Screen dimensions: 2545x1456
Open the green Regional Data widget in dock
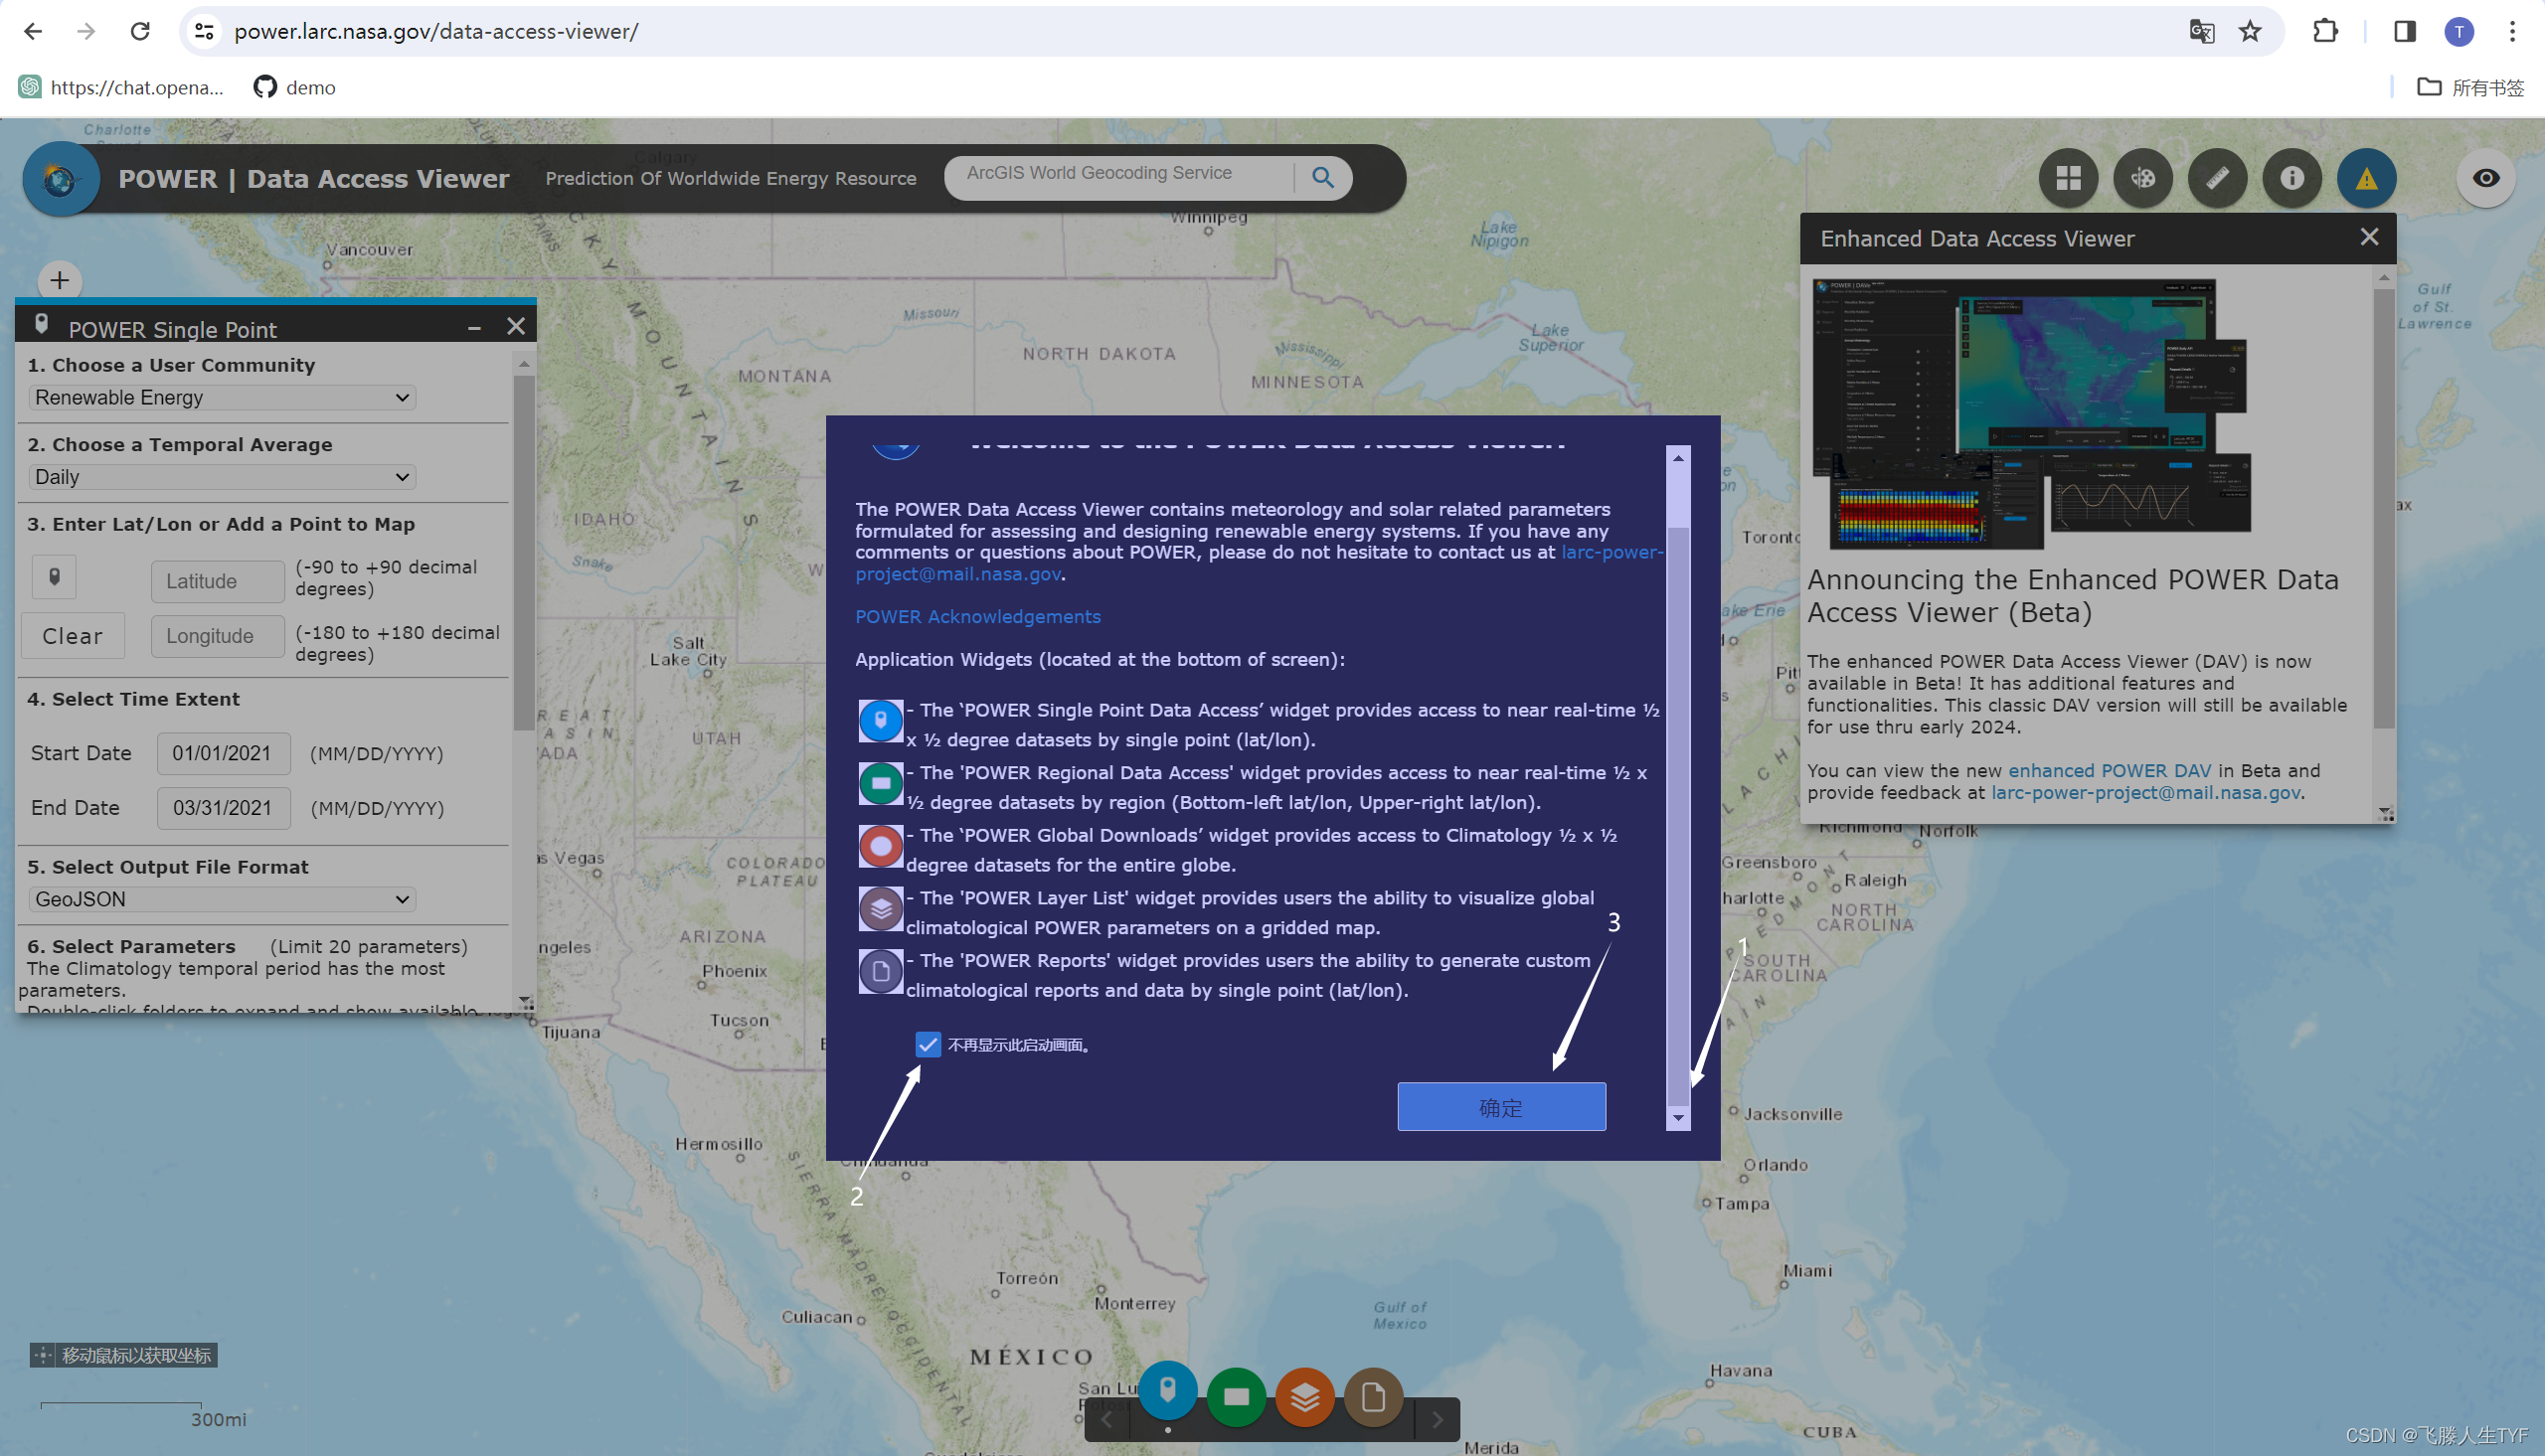pyautogui.click(x=1236, y=1396)
